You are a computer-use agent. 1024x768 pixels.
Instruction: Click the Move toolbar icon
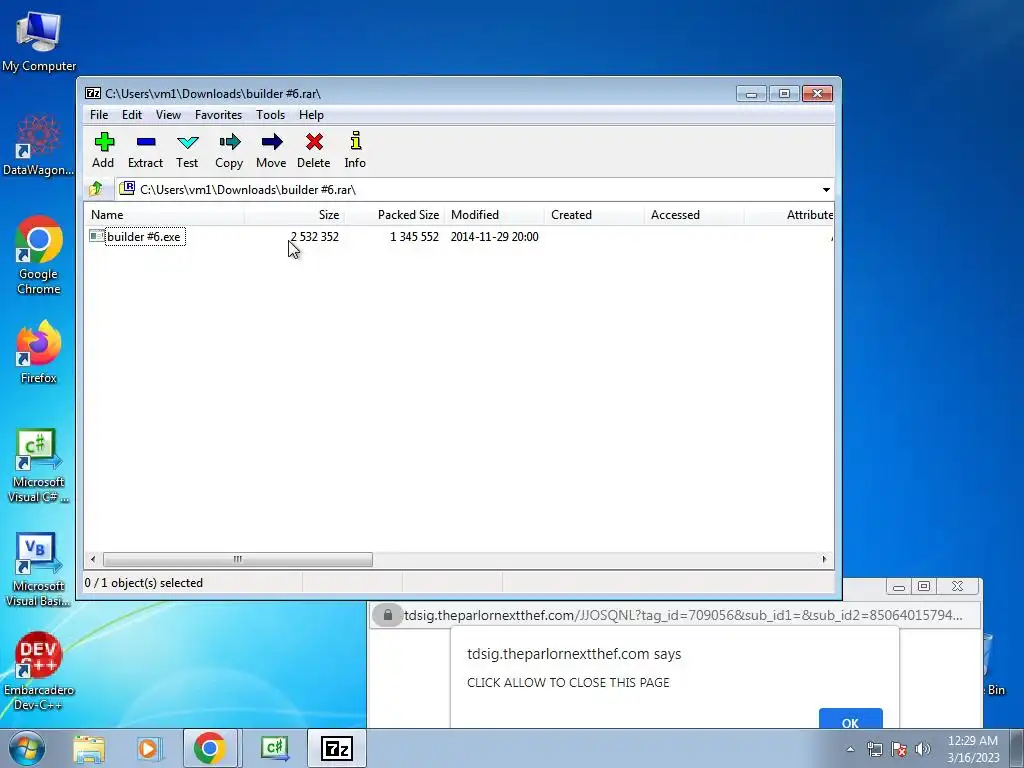coord(271,150)
